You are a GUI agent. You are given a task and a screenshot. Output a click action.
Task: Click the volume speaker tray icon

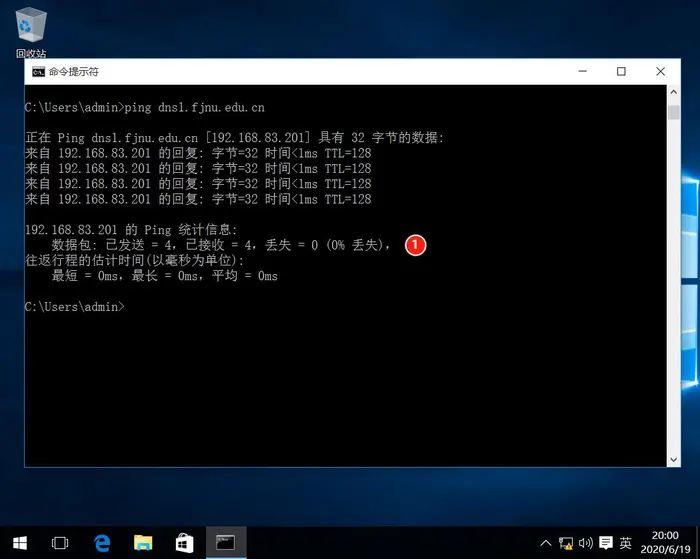(x=585, y=543)
